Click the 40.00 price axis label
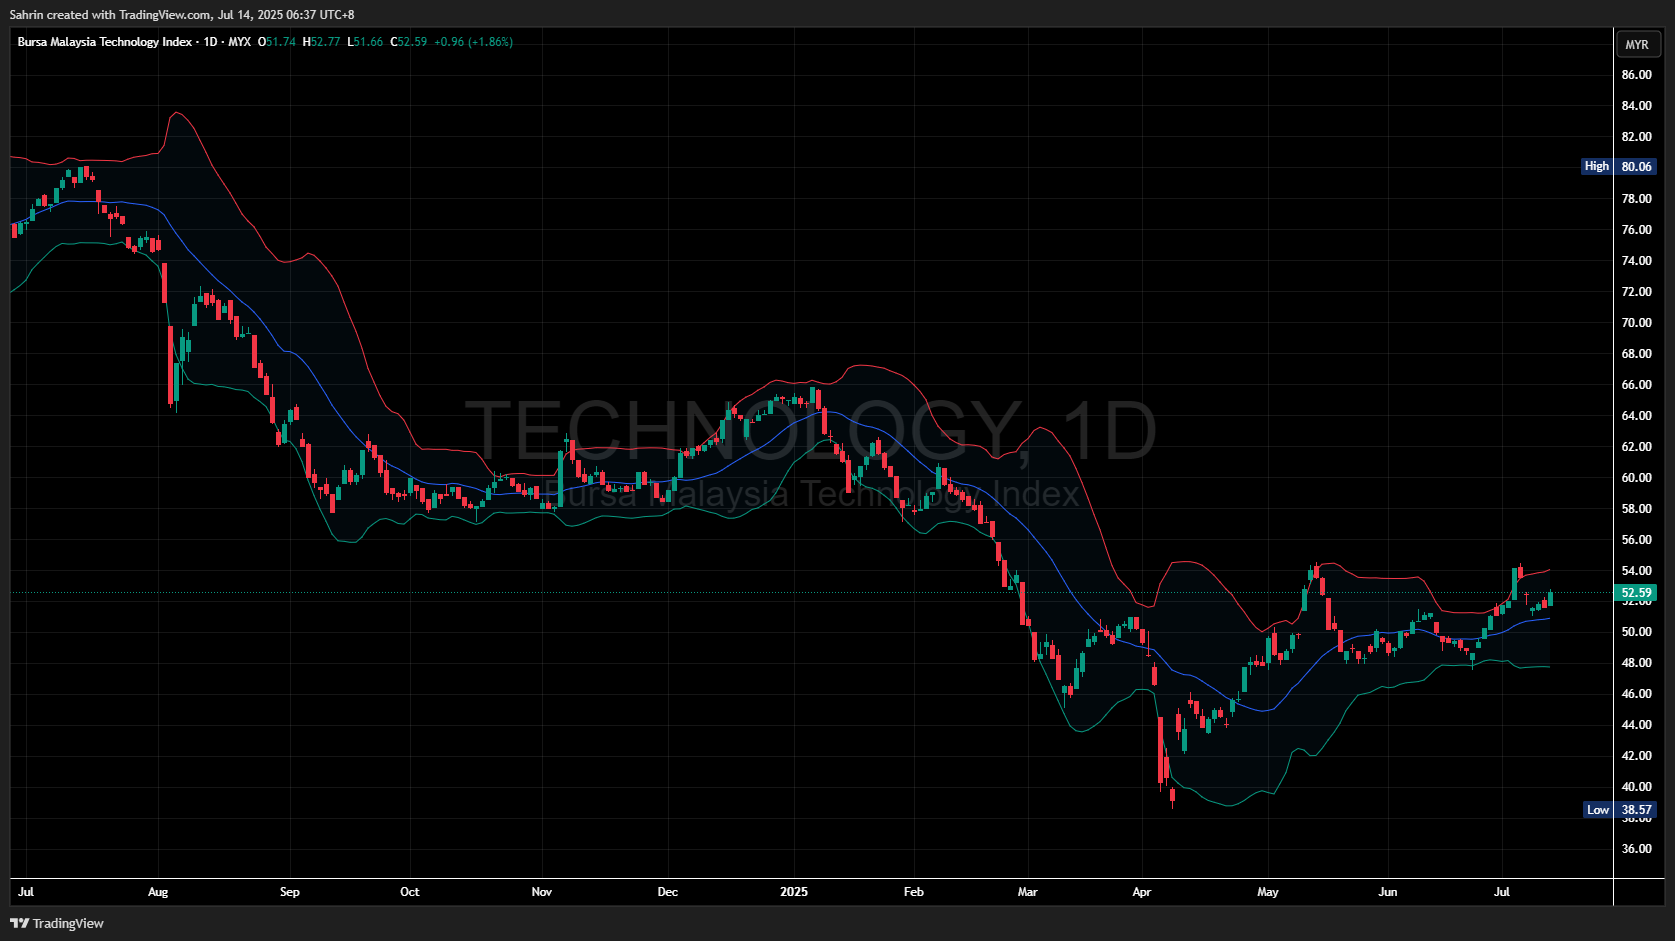 tap(1636, 787)
